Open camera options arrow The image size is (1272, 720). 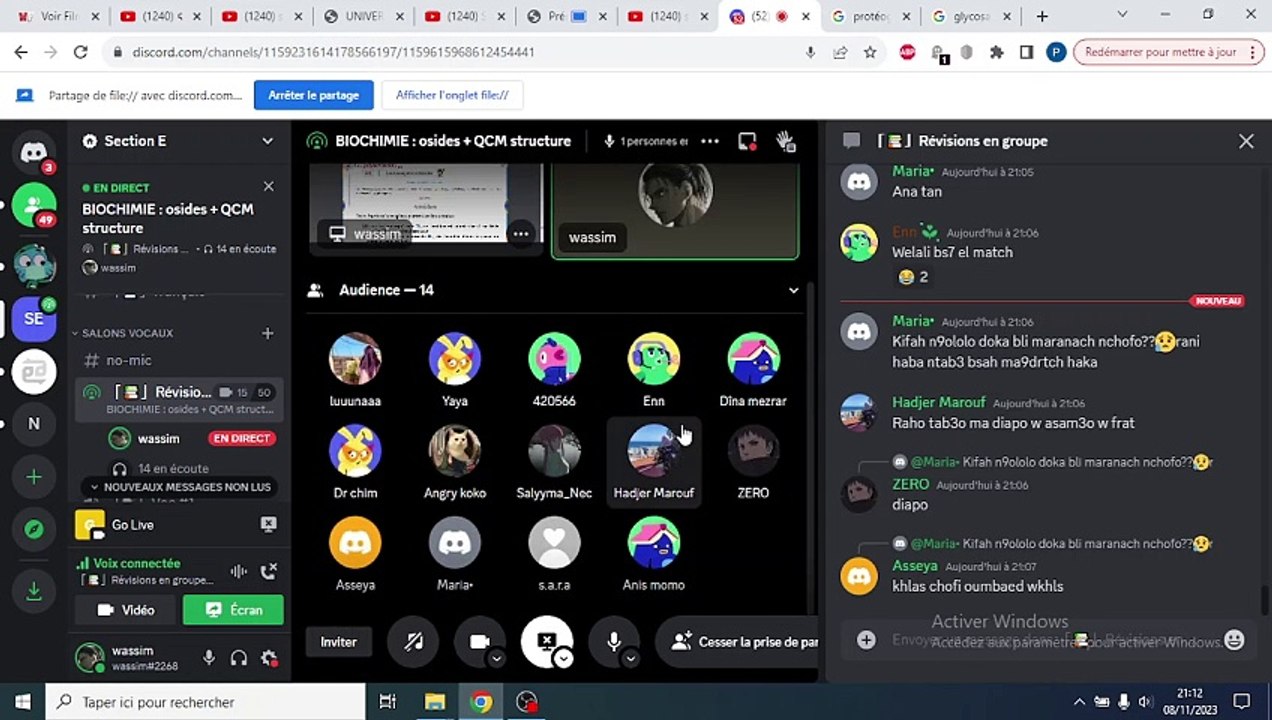497,658
